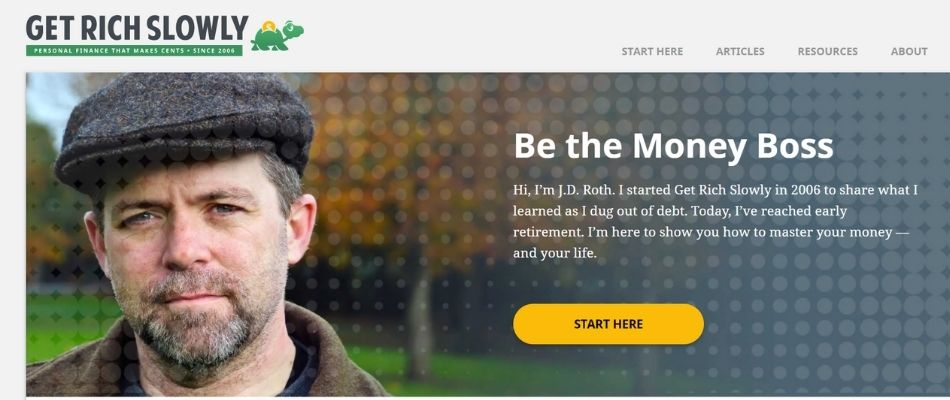Viewport: 950px width, 400px height.
Task: Click the GET RICH SLOWLY logo wordmark
Action: 137,28
